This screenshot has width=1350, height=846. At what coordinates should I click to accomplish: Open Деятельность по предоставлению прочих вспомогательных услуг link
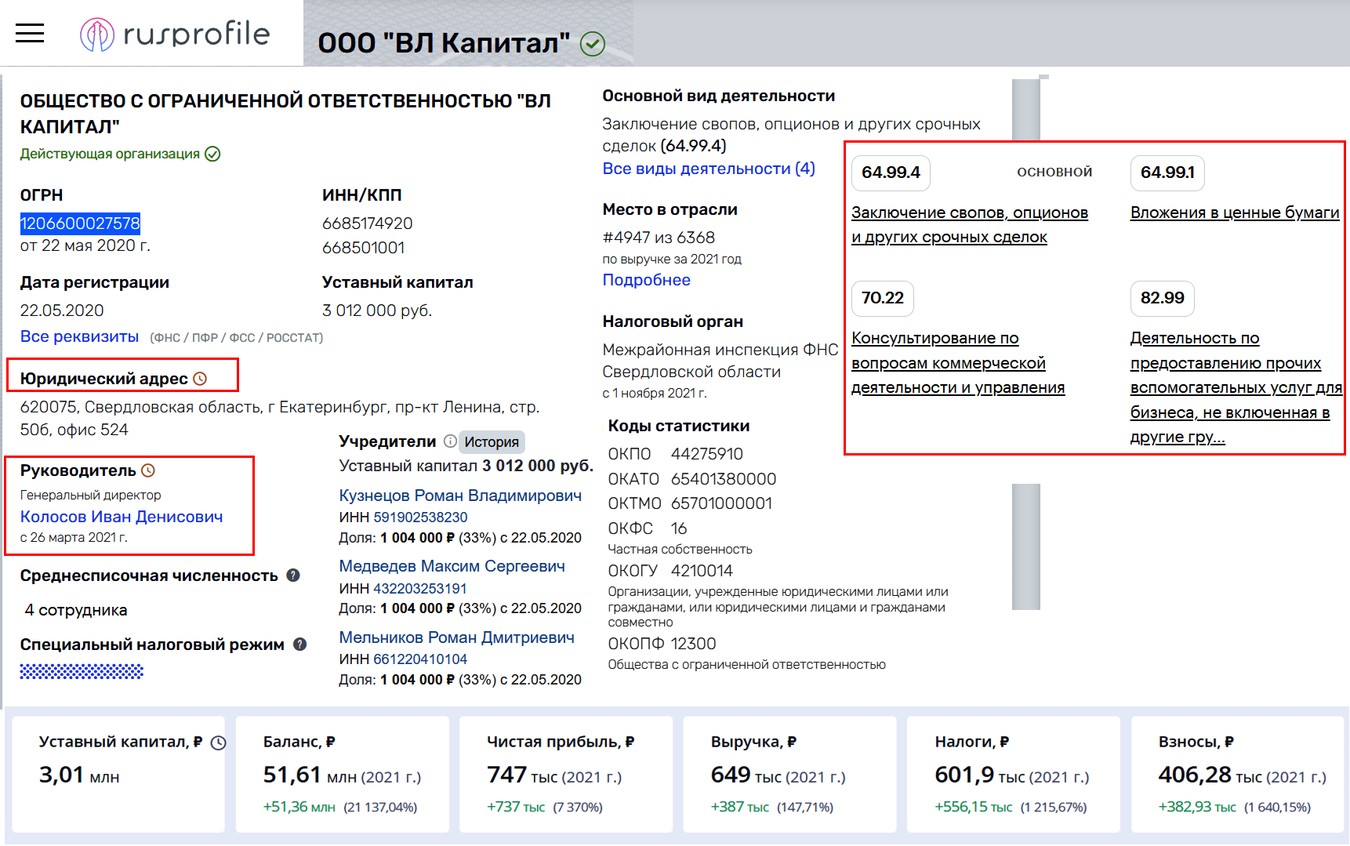click(1236, 388)
